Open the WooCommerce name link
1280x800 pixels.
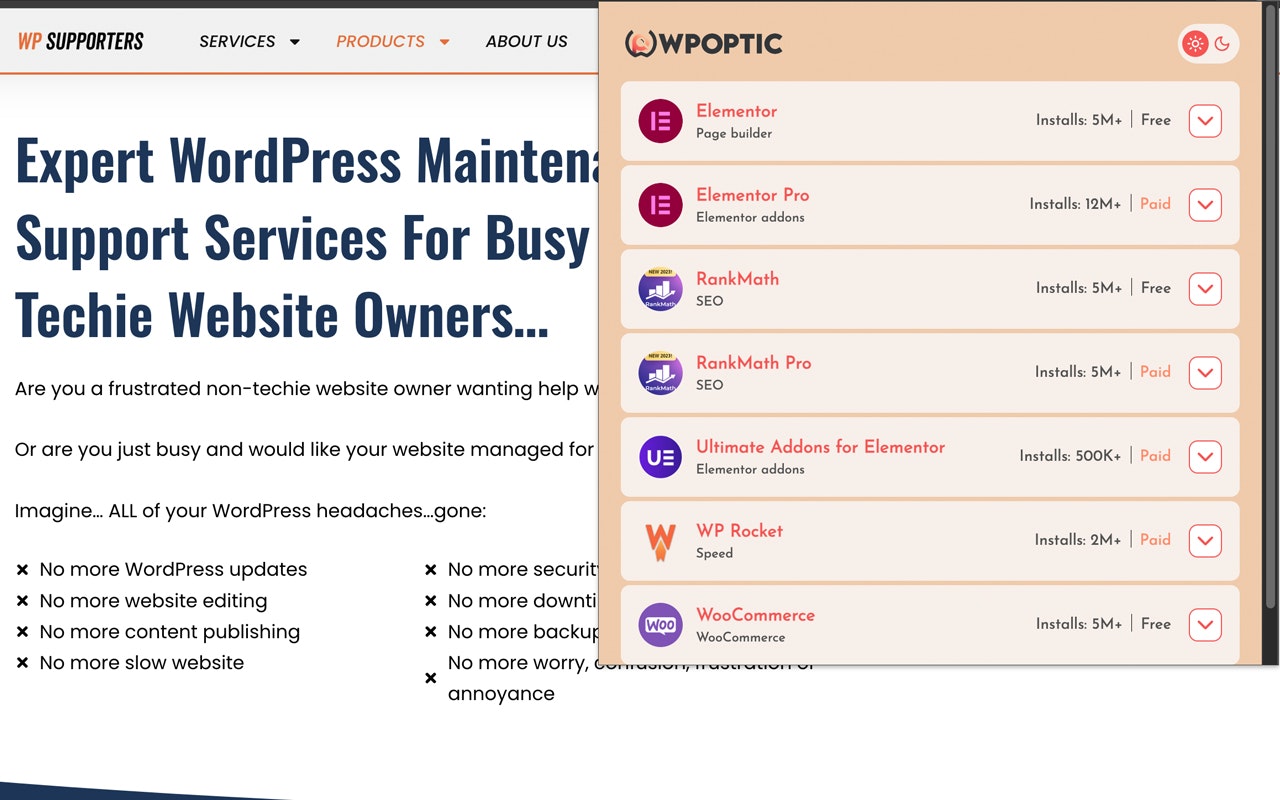tap(755, 615)
